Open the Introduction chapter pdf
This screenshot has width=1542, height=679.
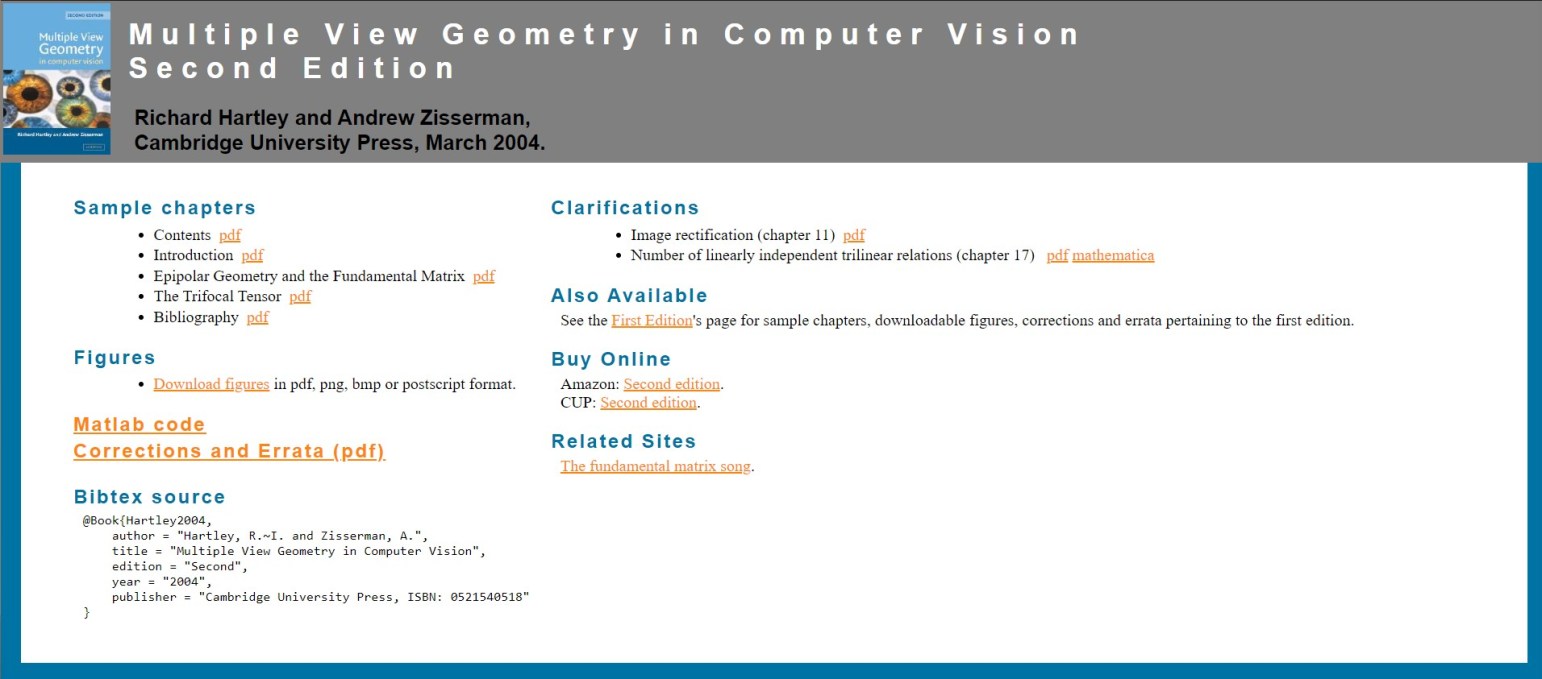pyautogui.click(x=251, y=255)
